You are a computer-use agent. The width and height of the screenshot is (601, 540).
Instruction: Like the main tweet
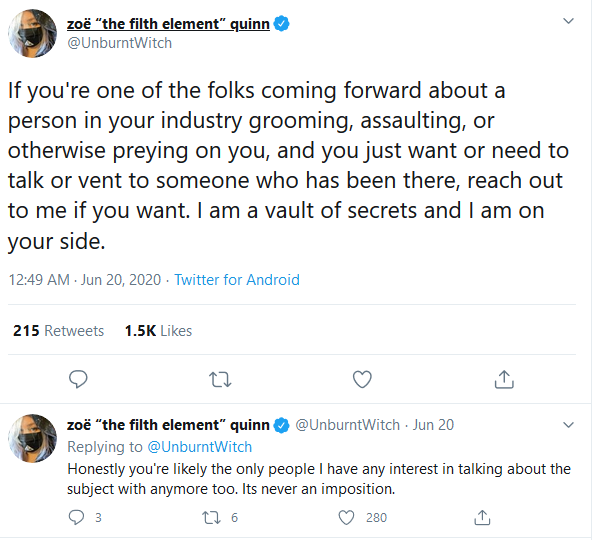click(363, 379)
